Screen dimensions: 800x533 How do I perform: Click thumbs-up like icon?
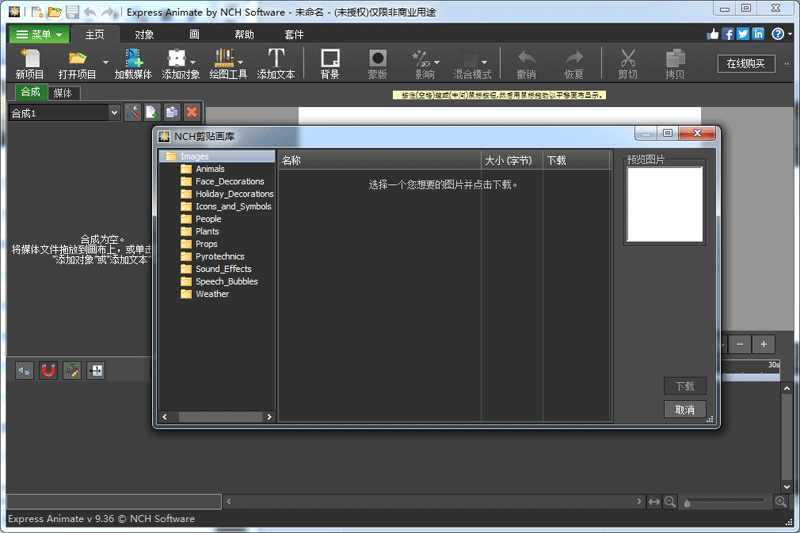click(x=713, y=34)
